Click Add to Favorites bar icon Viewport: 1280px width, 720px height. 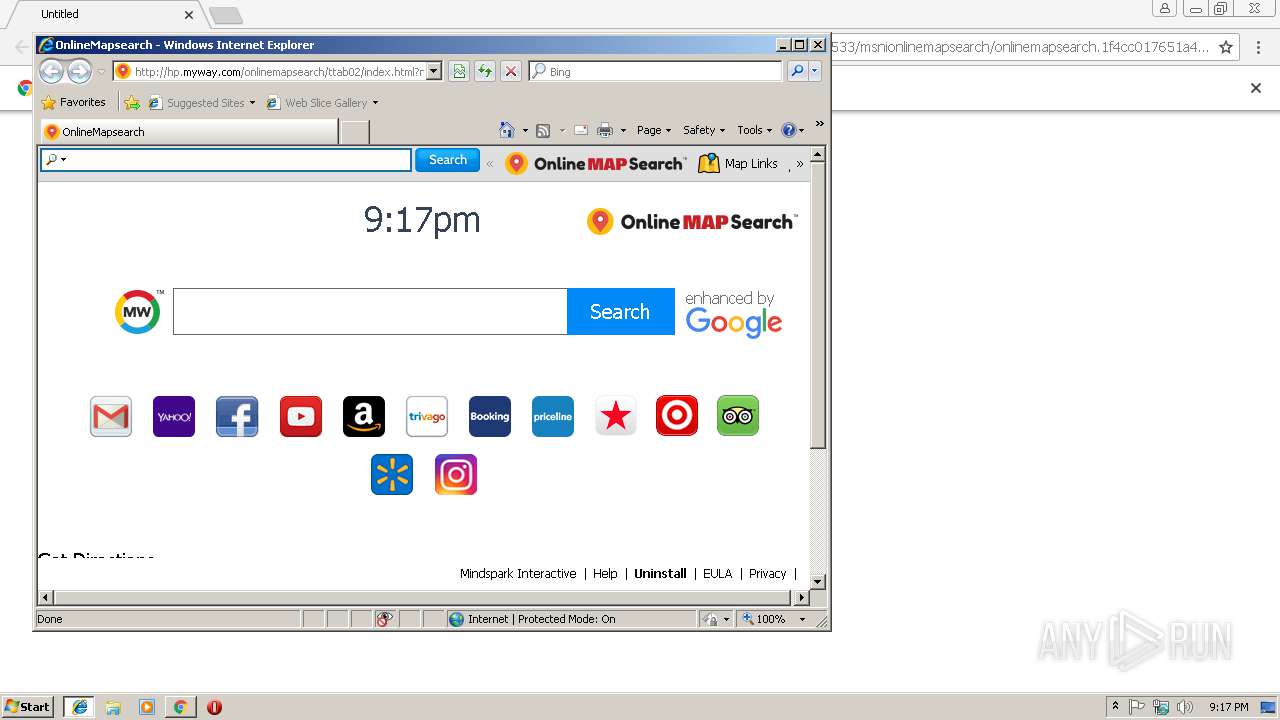coord(132,102)
